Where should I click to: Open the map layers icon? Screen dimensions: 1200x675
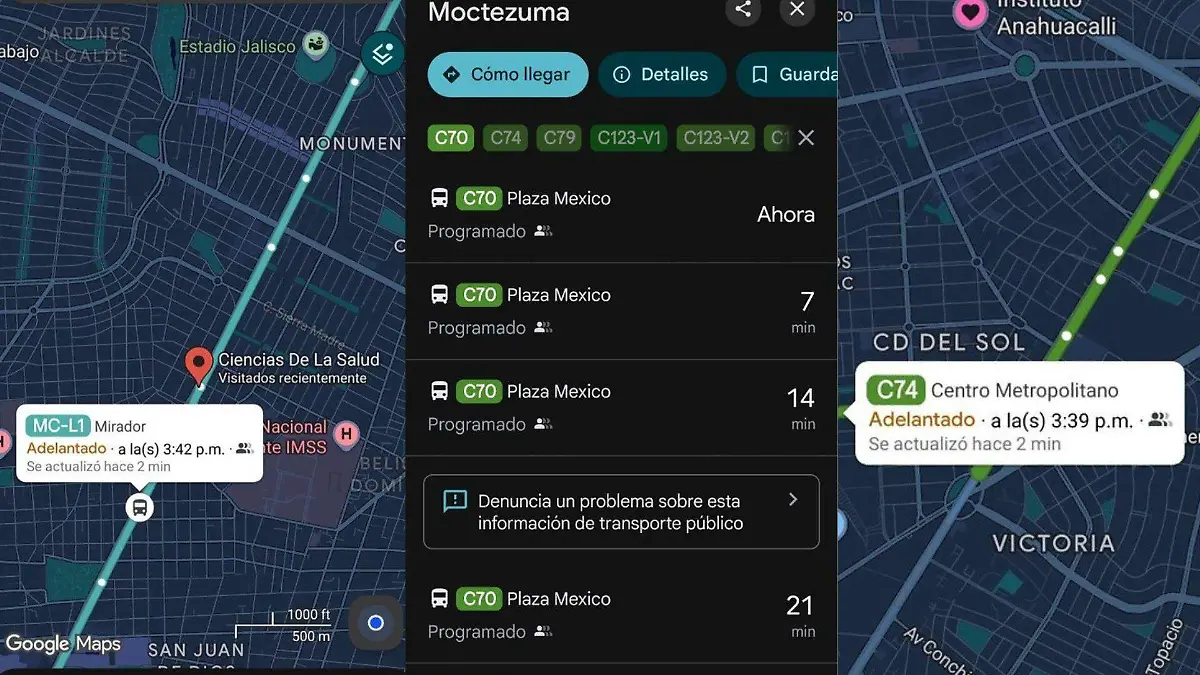[x=382, y=53]
